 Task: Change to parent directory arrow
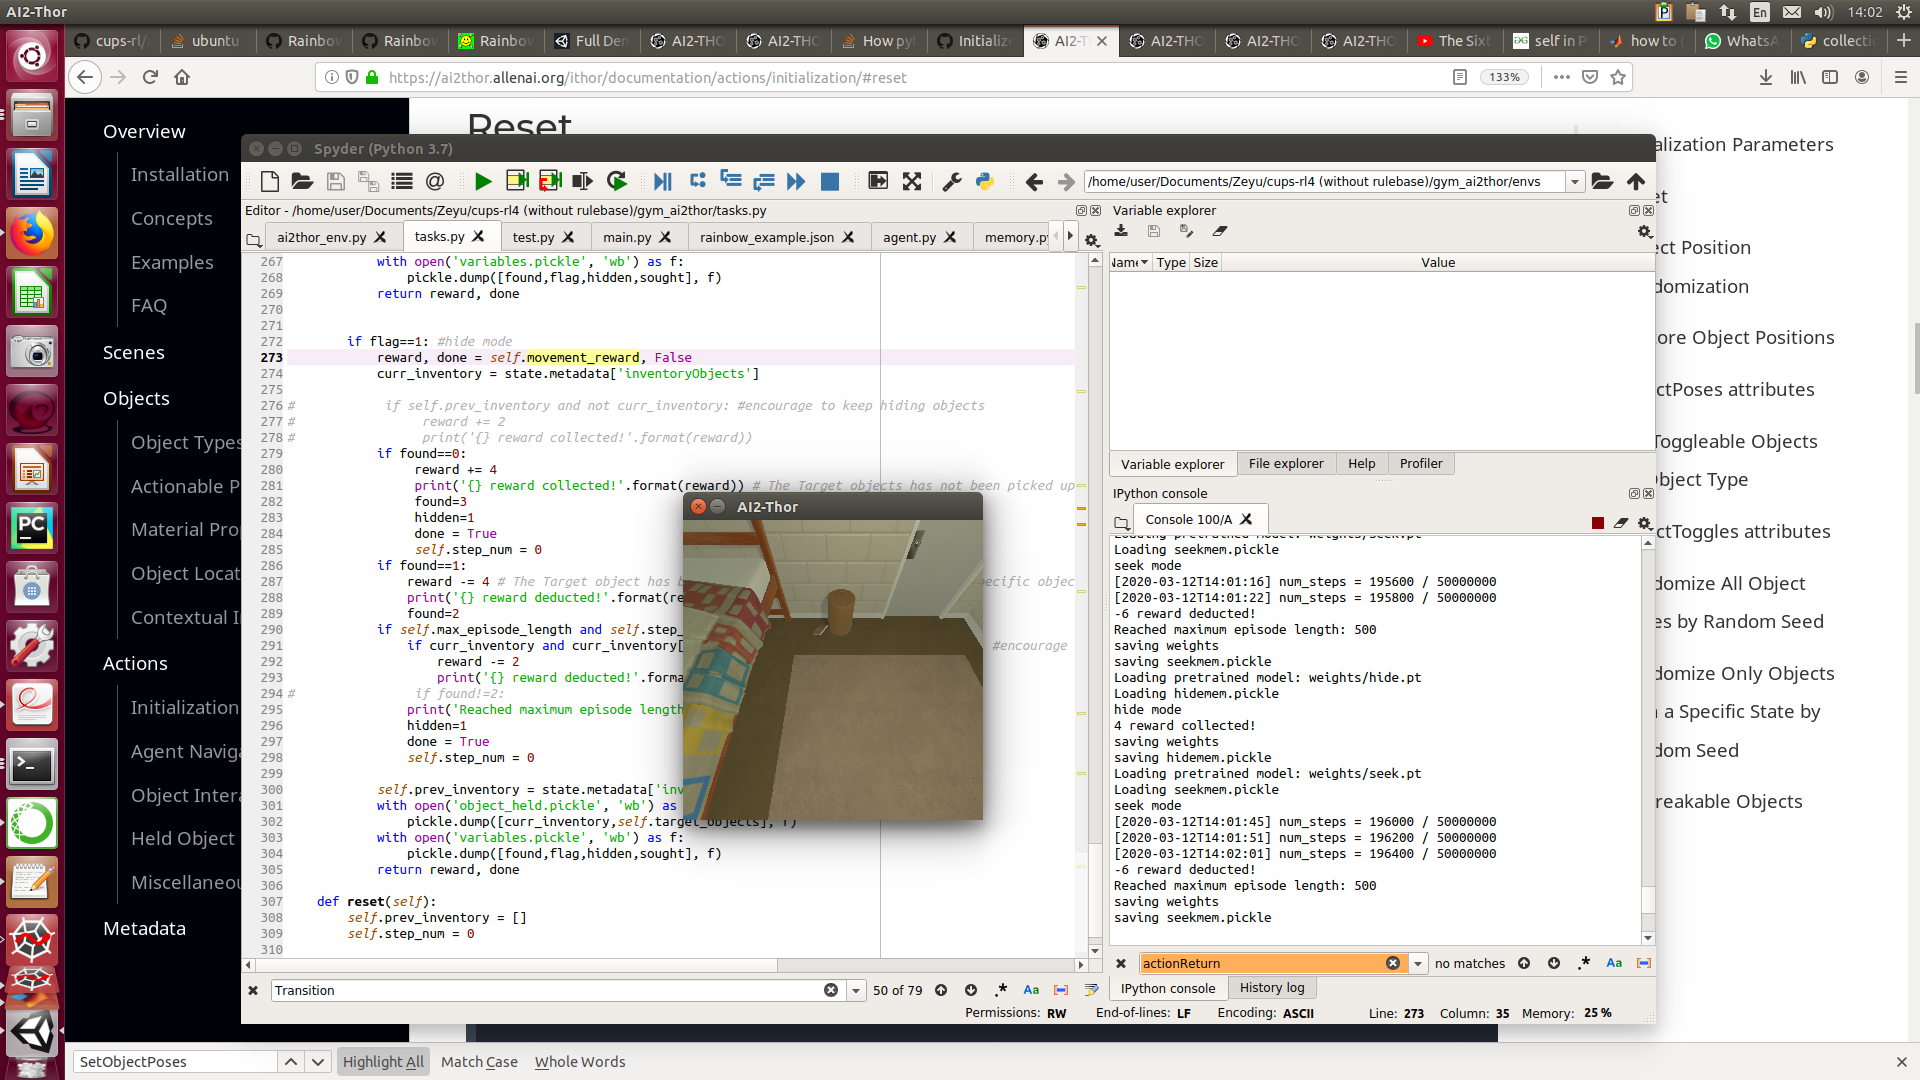coord(1636,181)
